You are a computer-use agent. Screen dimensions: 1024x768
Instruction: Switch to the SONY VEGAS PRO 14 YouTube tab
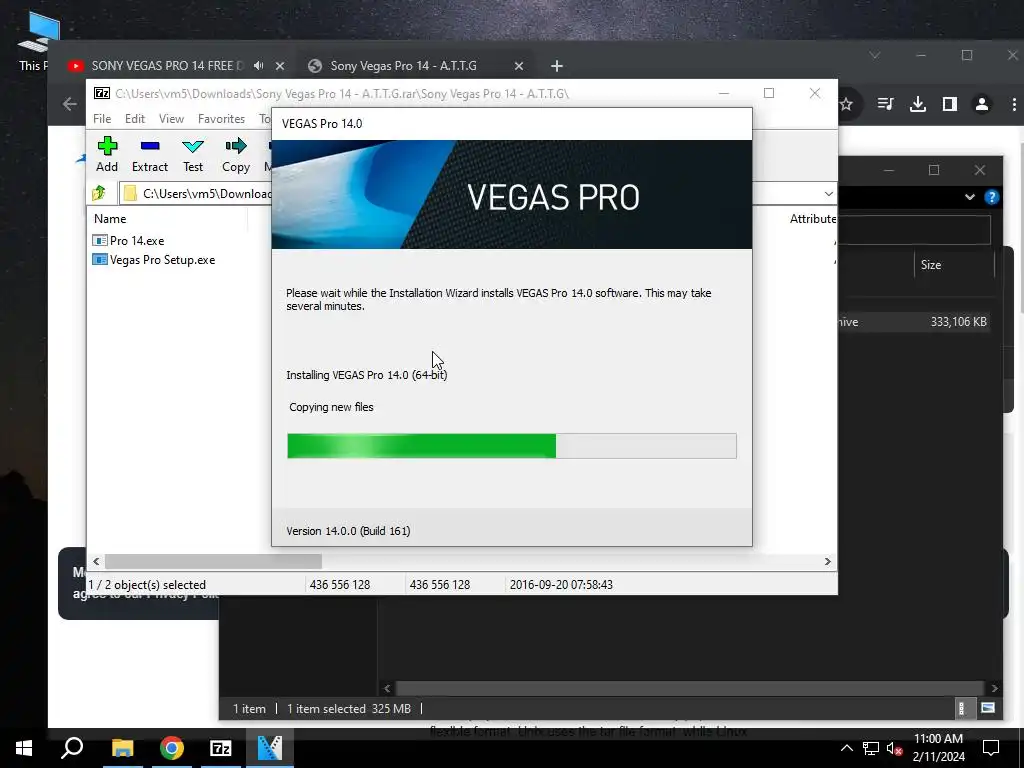point(167,66)
